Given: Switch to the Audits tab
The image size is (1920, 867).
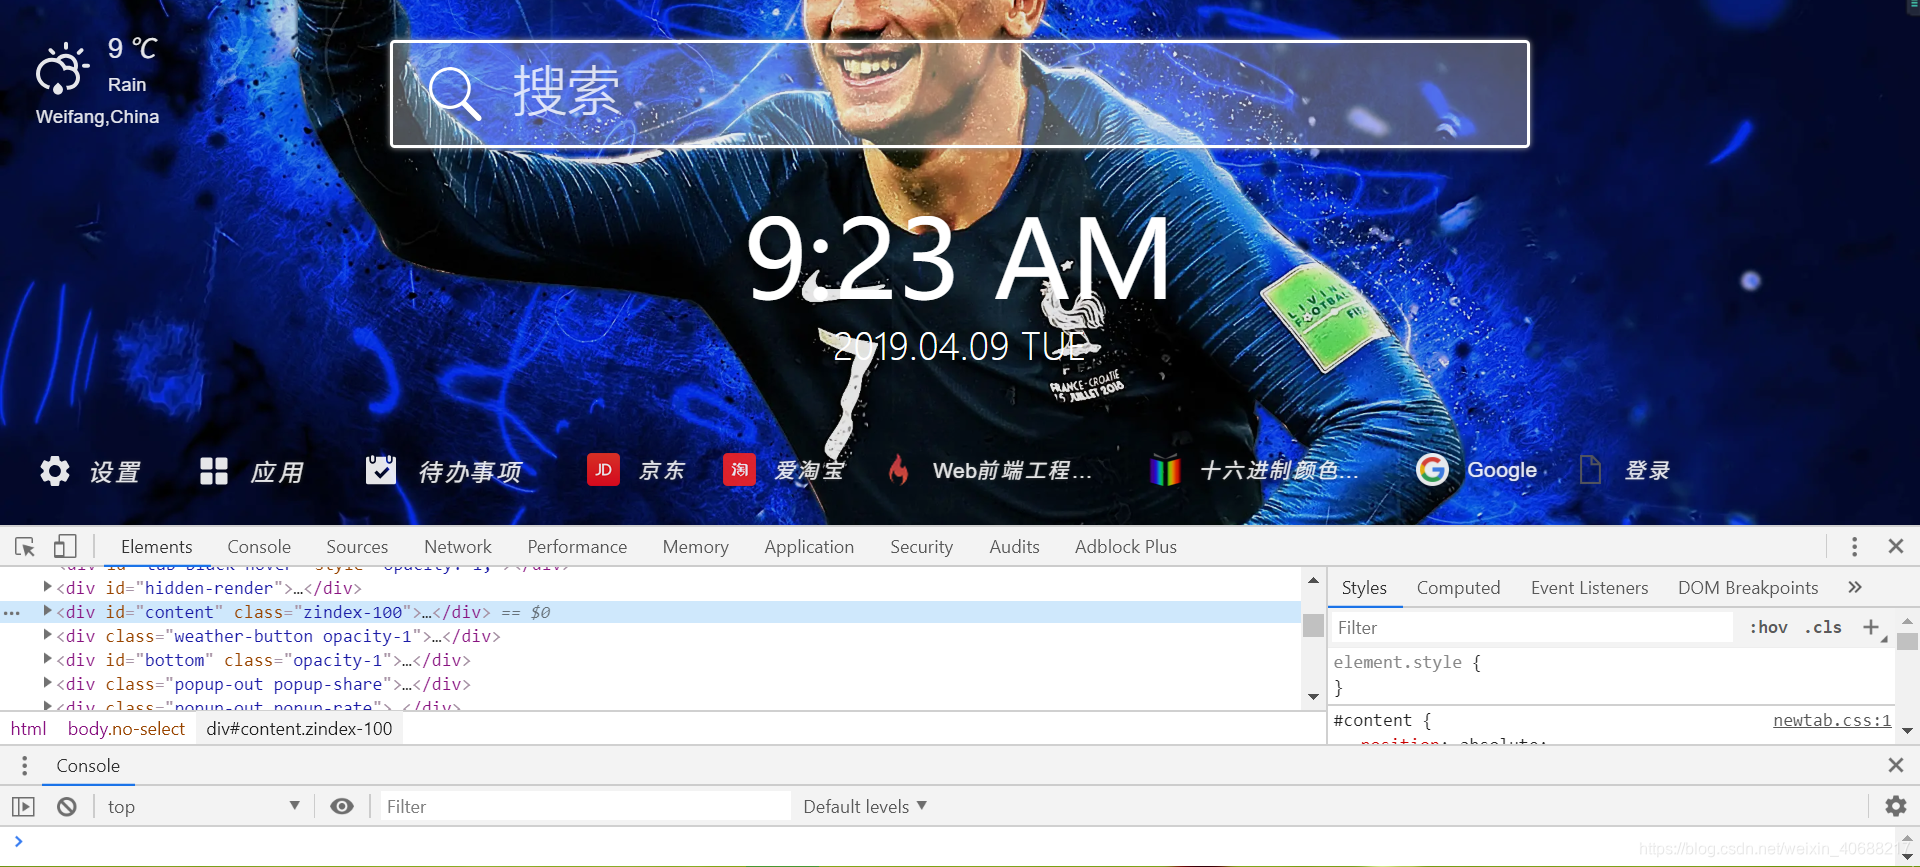Looking at the screenshot, I should click(x=1014, y=547).
